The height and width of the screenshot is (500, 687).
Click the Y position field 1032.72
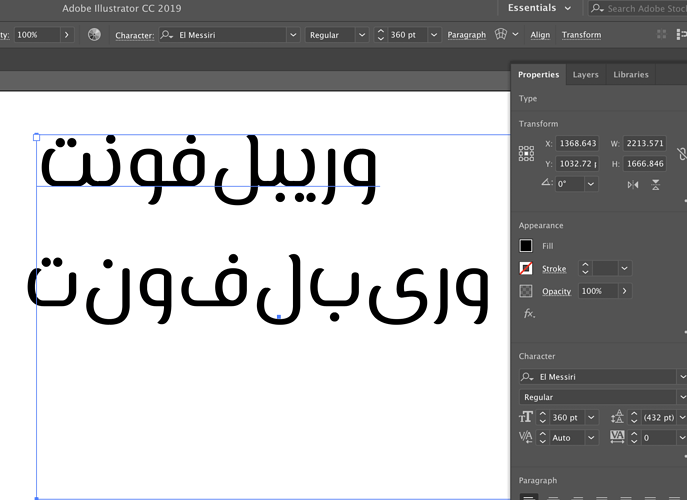click(x=577, y=163)
